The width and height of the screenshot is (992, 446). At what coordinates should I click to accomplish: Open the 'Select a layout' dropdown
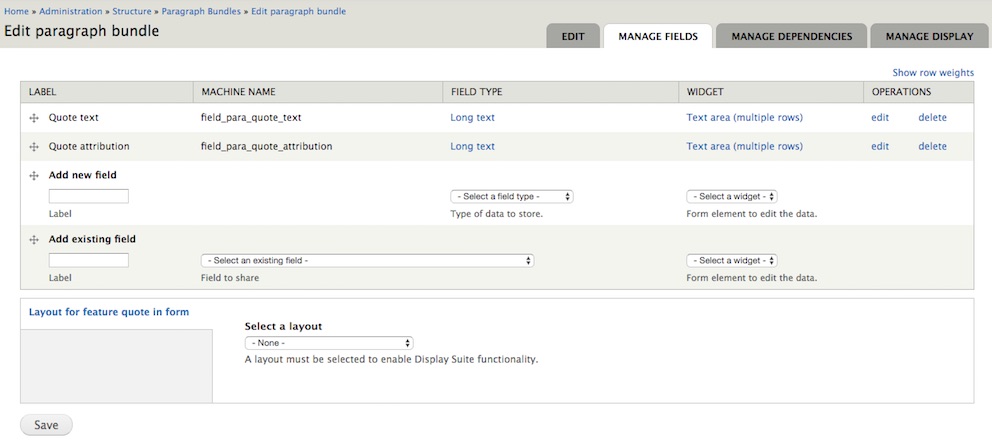point(329,343)
